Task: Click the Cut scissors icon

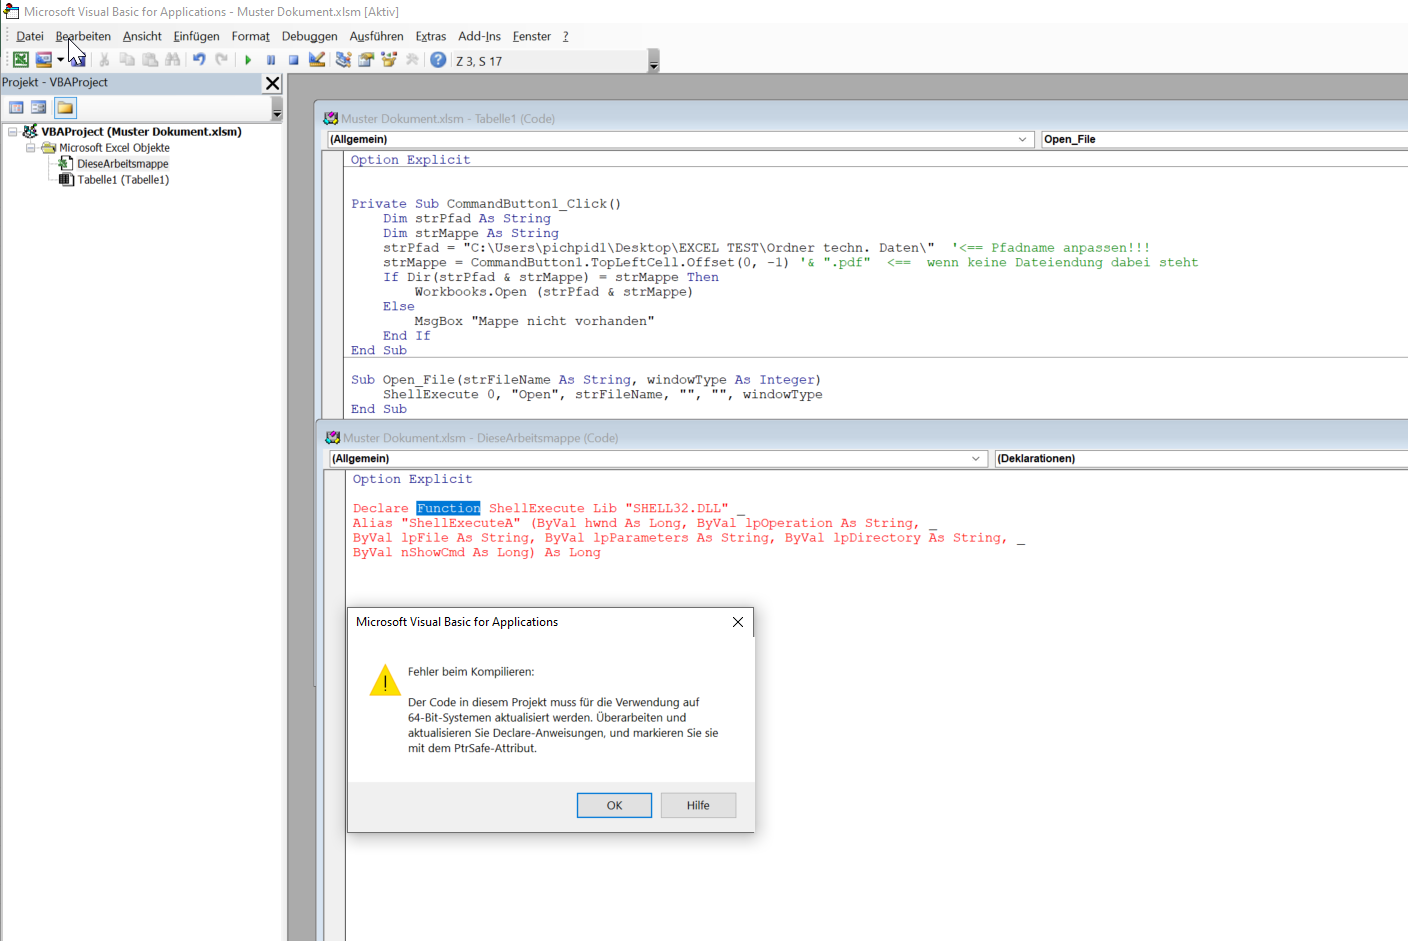Action: click(x=104, y=60)
